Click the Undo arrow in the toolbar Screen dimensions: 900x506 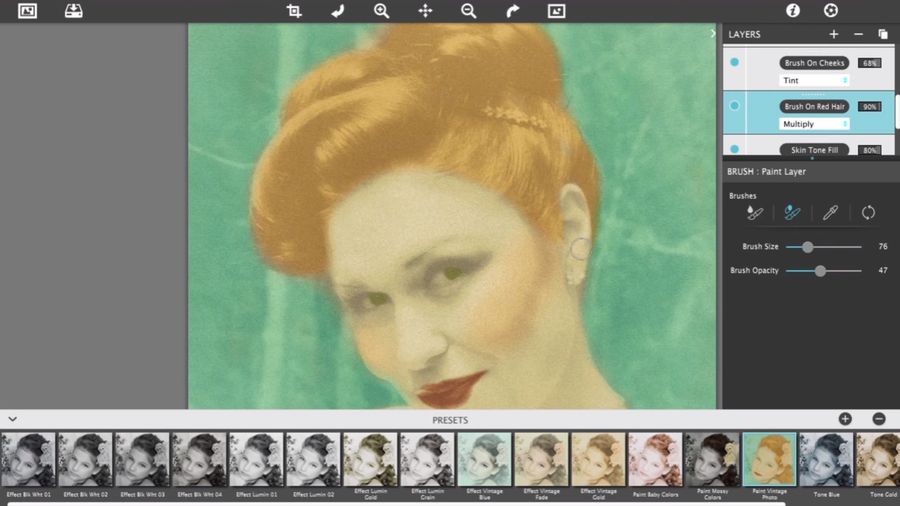338,11
